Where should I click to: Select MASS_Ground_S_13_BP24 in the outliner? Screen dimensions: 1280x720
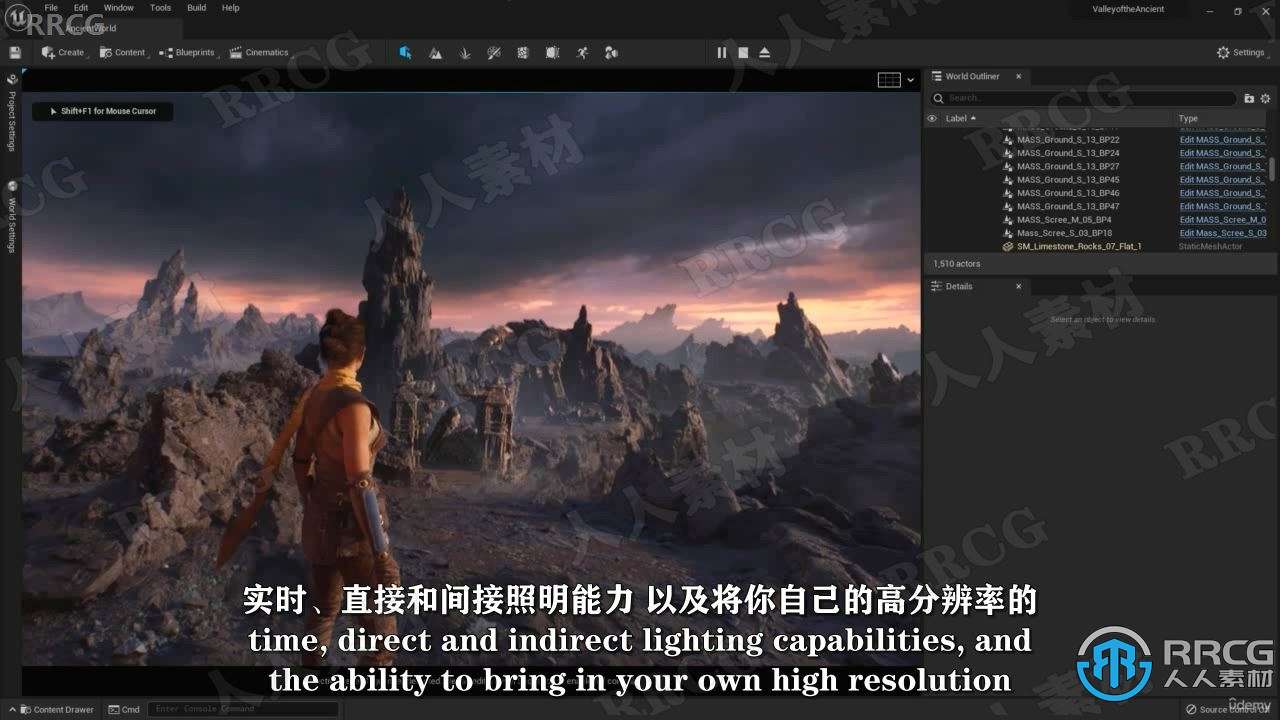(x=1068, y=153)
